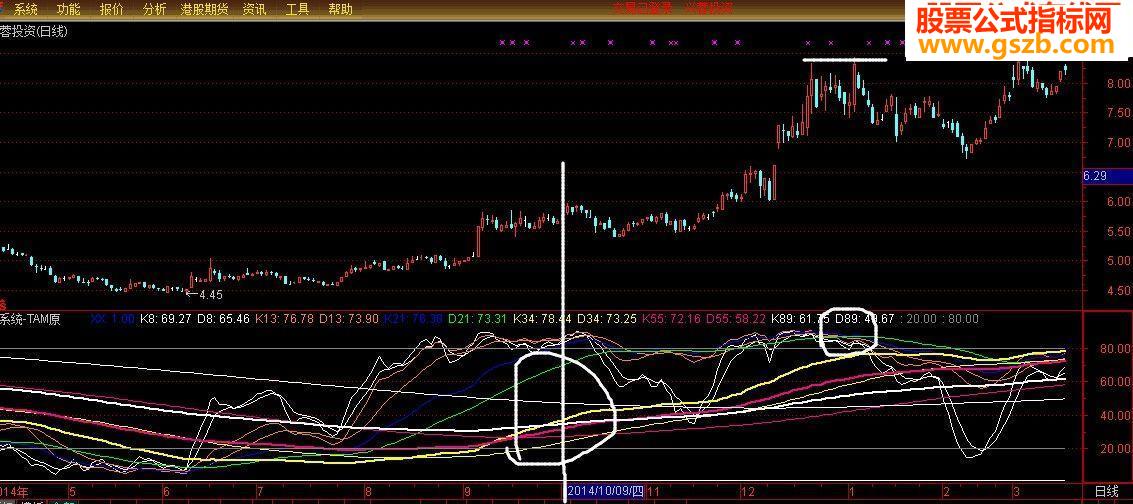Click the 2014/10/09/四 date label
1133x504 pixels.
pos(605,491)
